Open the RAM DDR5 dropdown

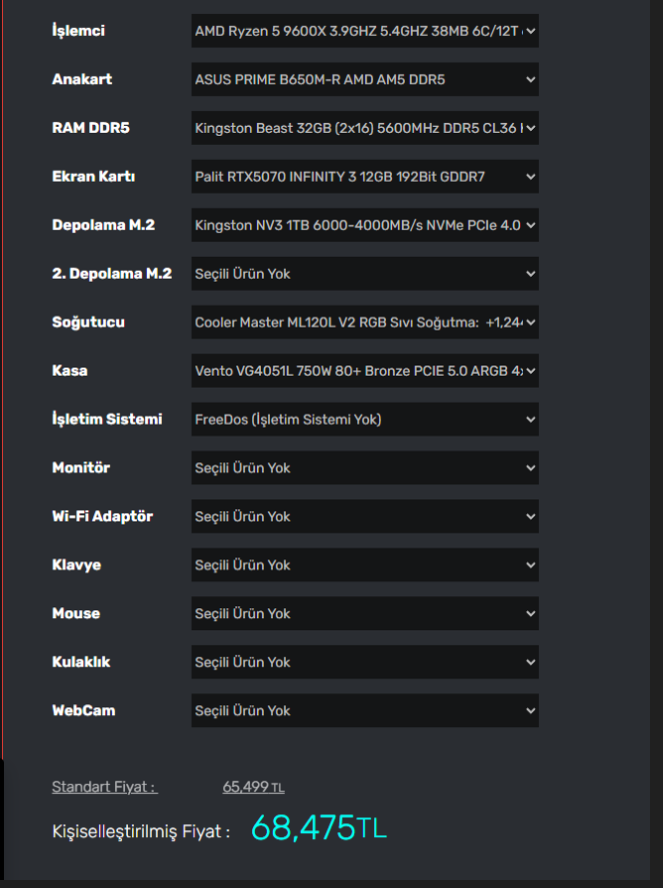[365, 128]
